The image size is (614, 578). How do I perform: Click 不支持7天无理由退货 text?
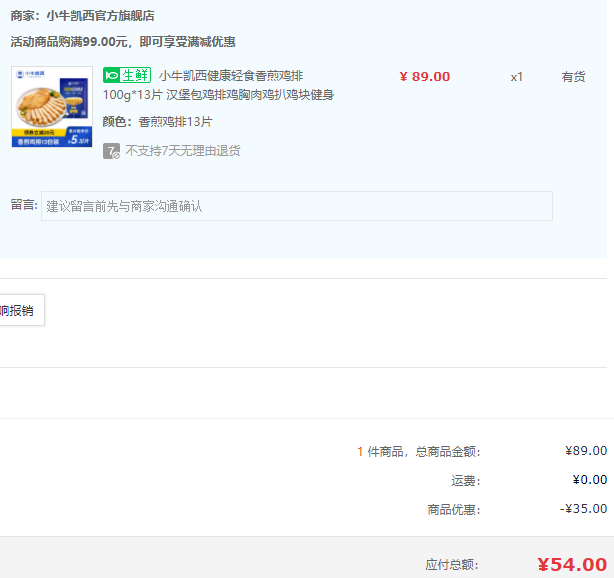point(182,151)
